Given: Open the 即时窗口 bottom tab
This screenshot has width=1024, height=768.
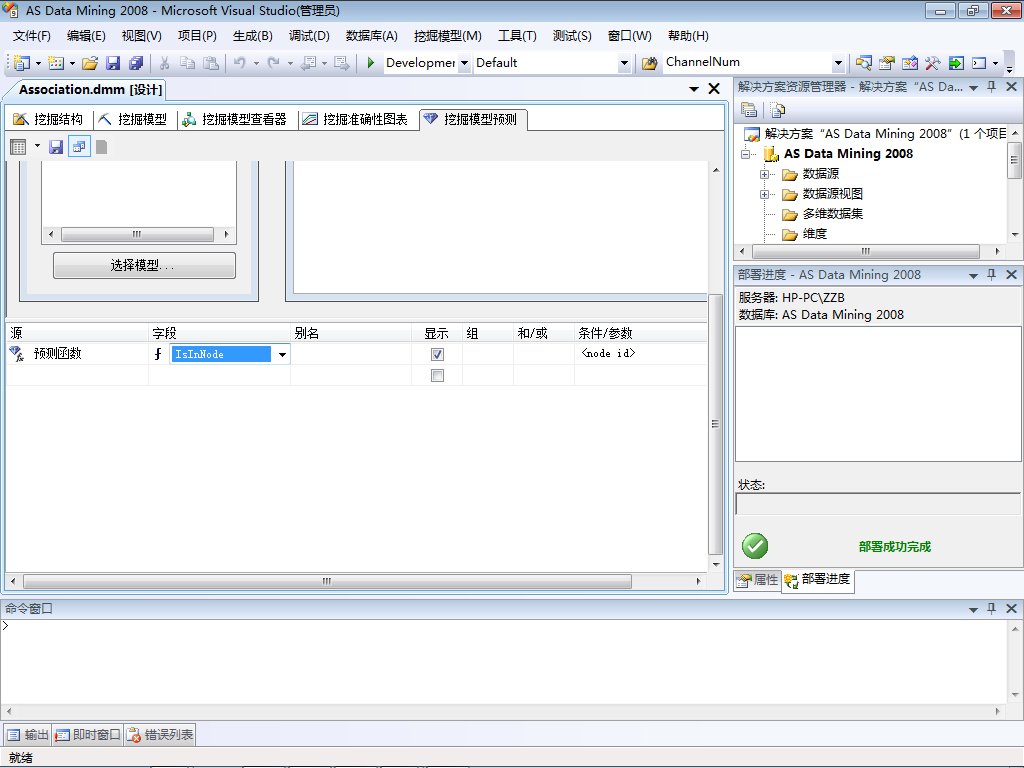Looking at the screenshot, I should pyautogui.click(x=88, y=735).
